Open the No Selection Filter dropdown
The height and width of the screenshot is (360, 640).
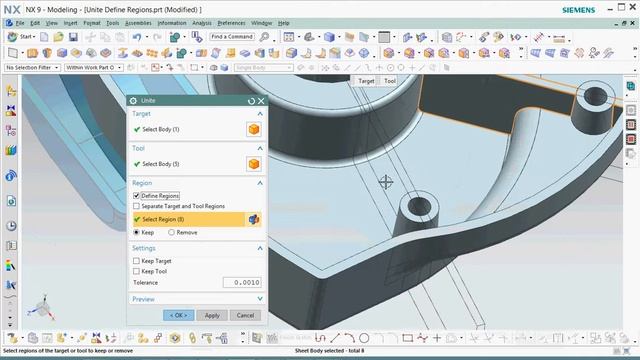[x=32, y=67]
